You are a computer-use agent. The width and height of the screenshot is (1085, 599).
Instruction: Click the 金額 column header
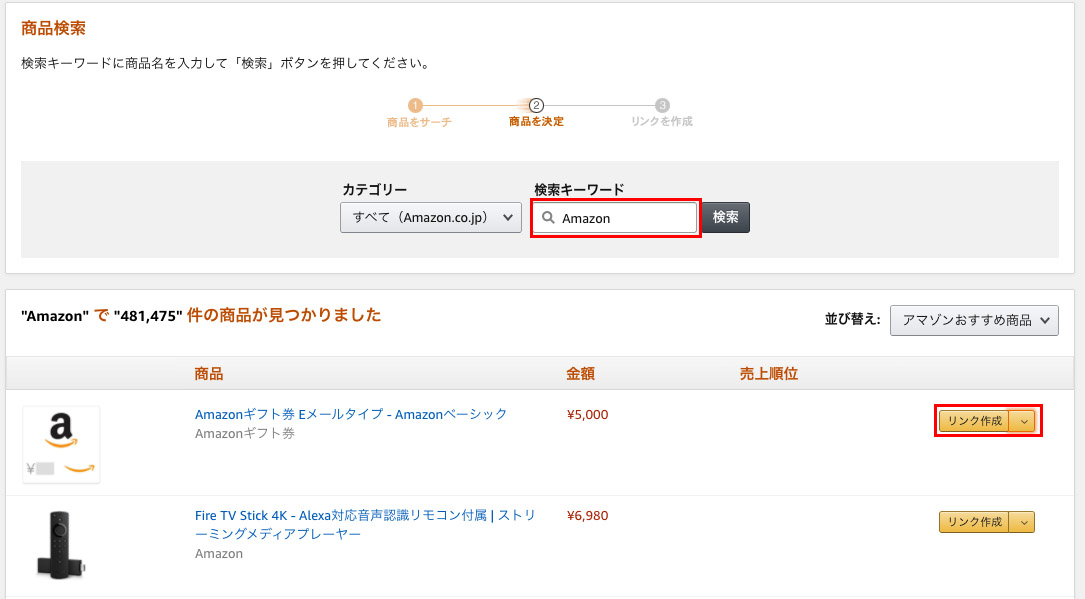pos(580,374)
